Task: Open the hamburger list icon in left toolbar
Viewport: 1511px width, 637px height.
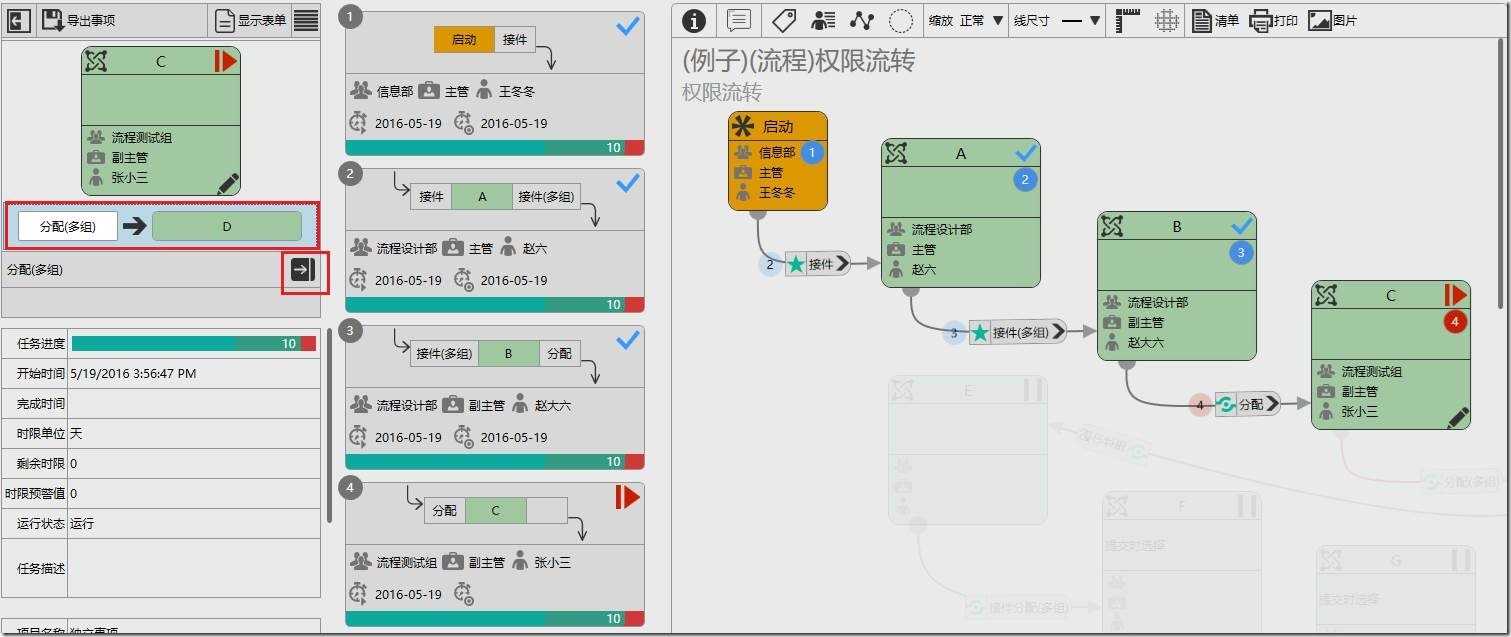Action: coord(306,20)
